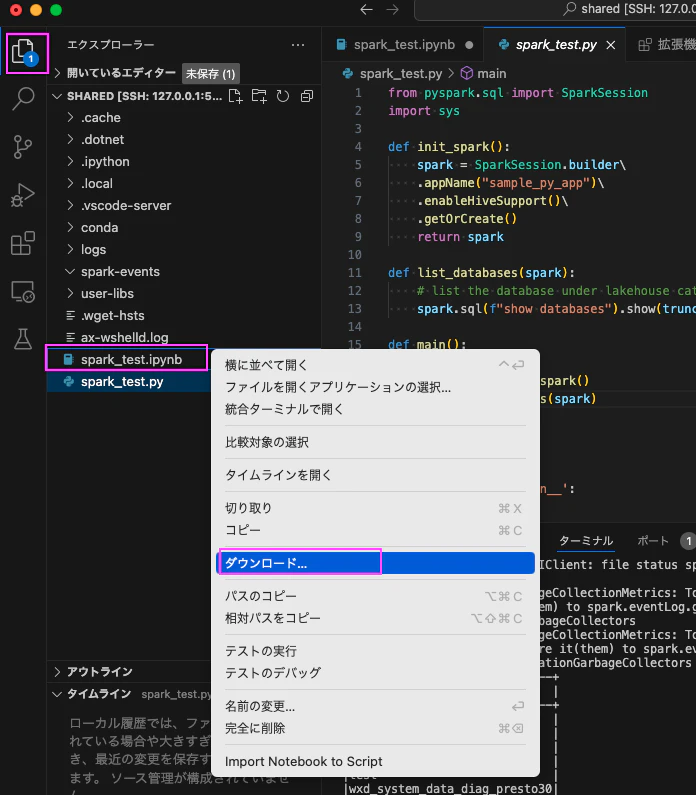Expand the .vscode-server folder
696x795 pixels.
(x=70, y=205)
